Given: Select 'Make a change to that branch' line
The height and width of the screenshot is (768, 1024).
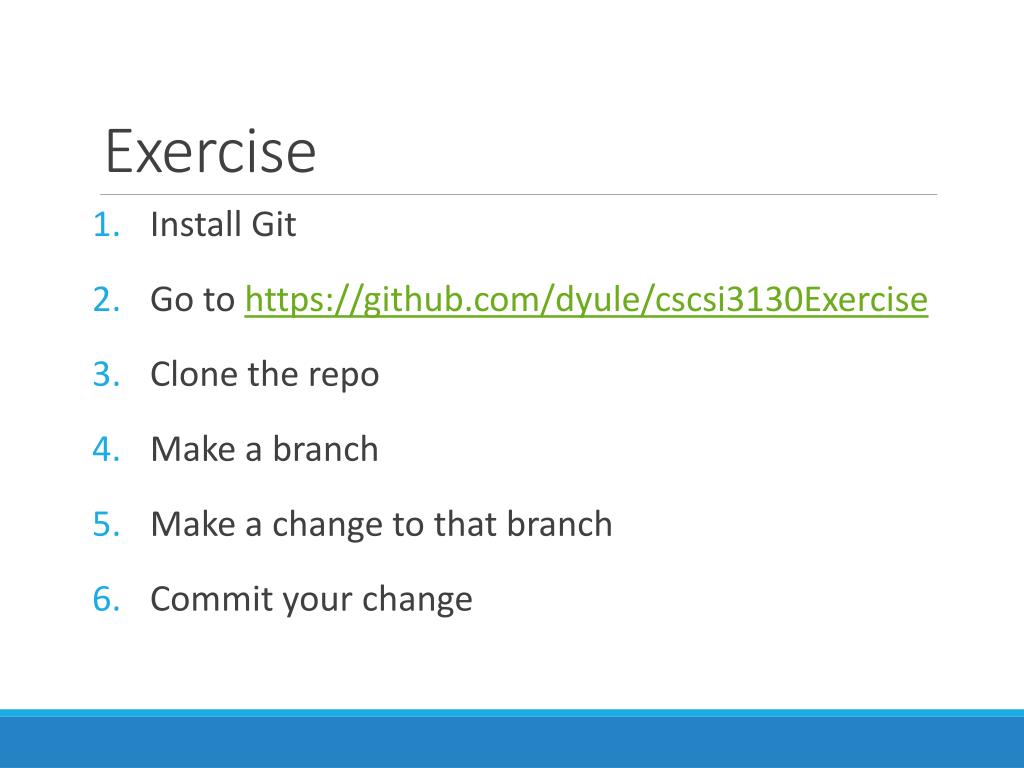Looking at the screenshot, I should pyautogui.click(x=381, y=524).
